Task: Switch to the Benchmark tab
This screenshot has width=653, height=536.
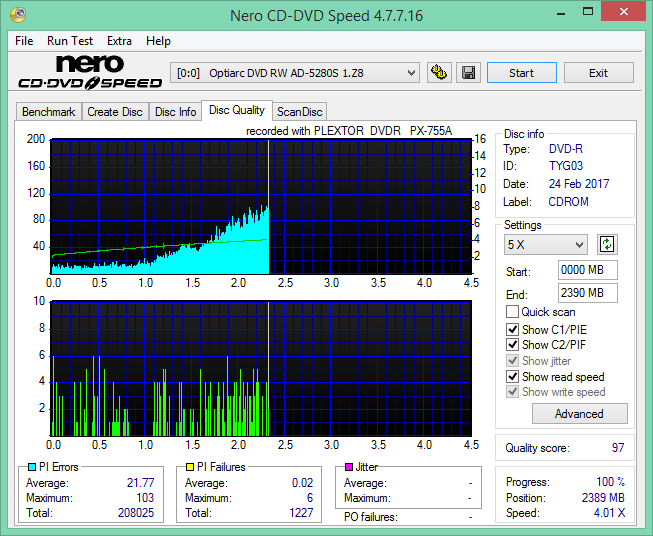Action: 49,112
